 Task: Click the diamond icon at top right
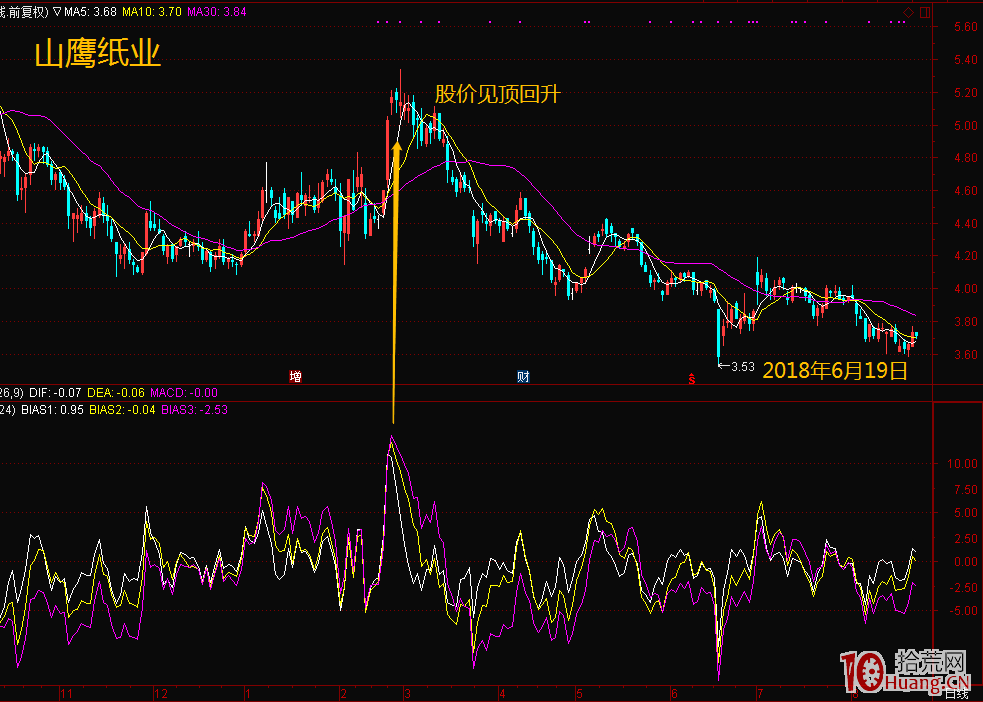pos(908,12)
